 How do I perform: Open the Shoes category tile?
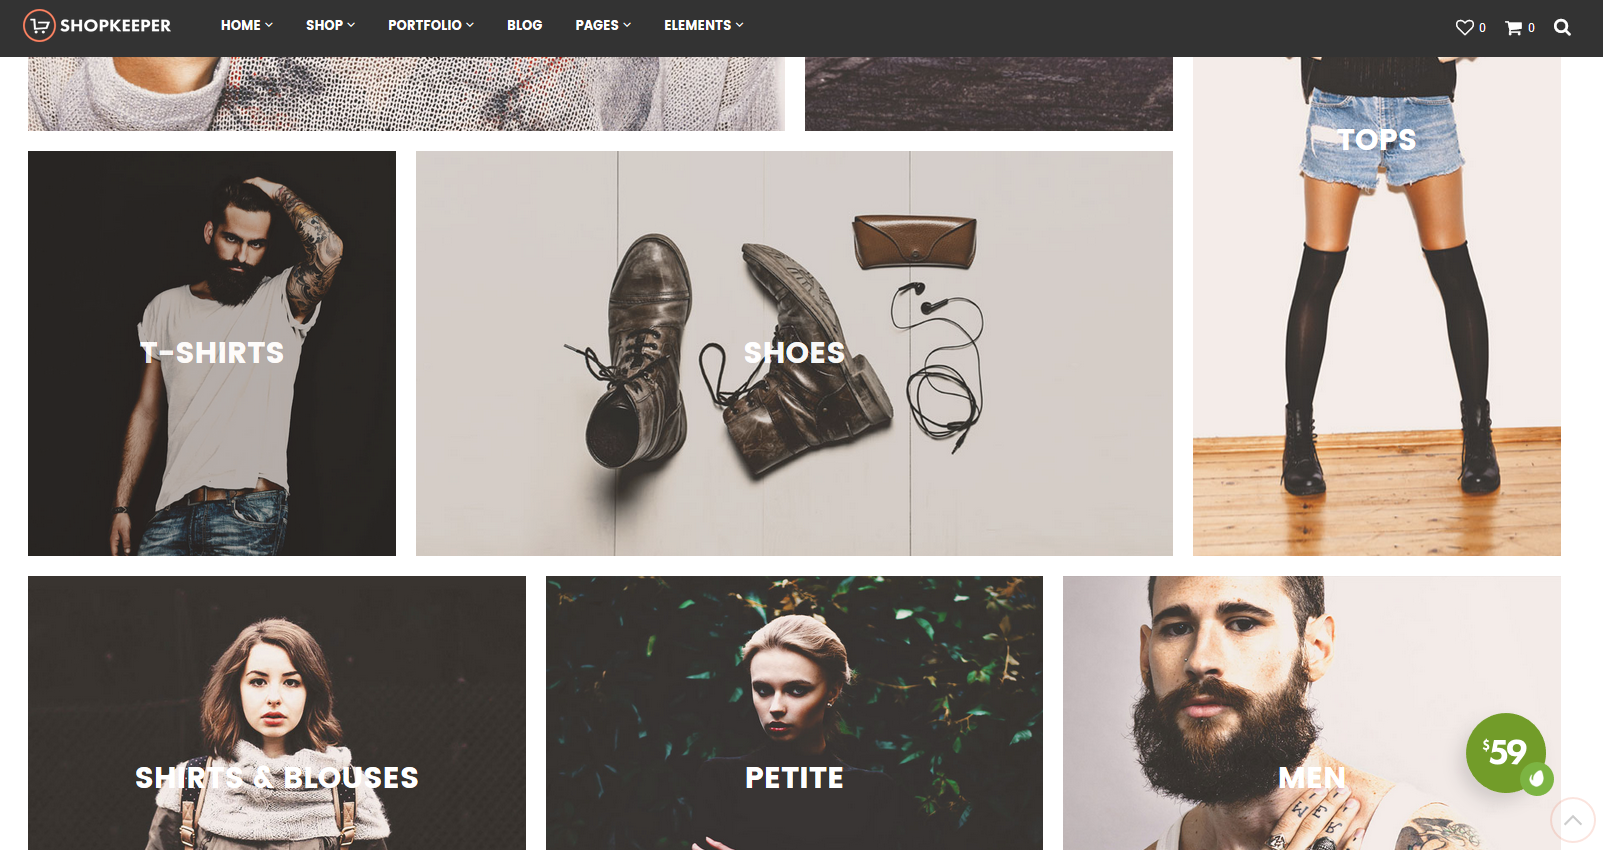[x=794, y=353]
